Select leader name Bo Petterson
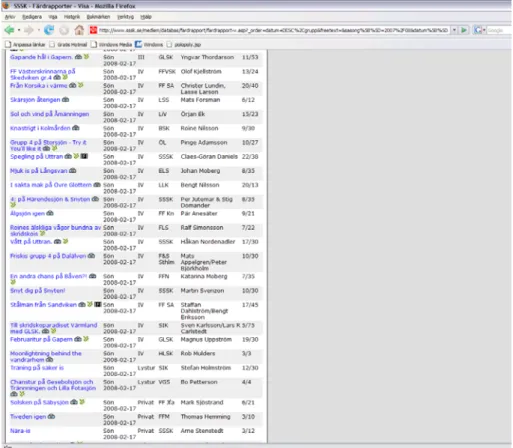This screenshot has height=448, width=513. (199, 382)
